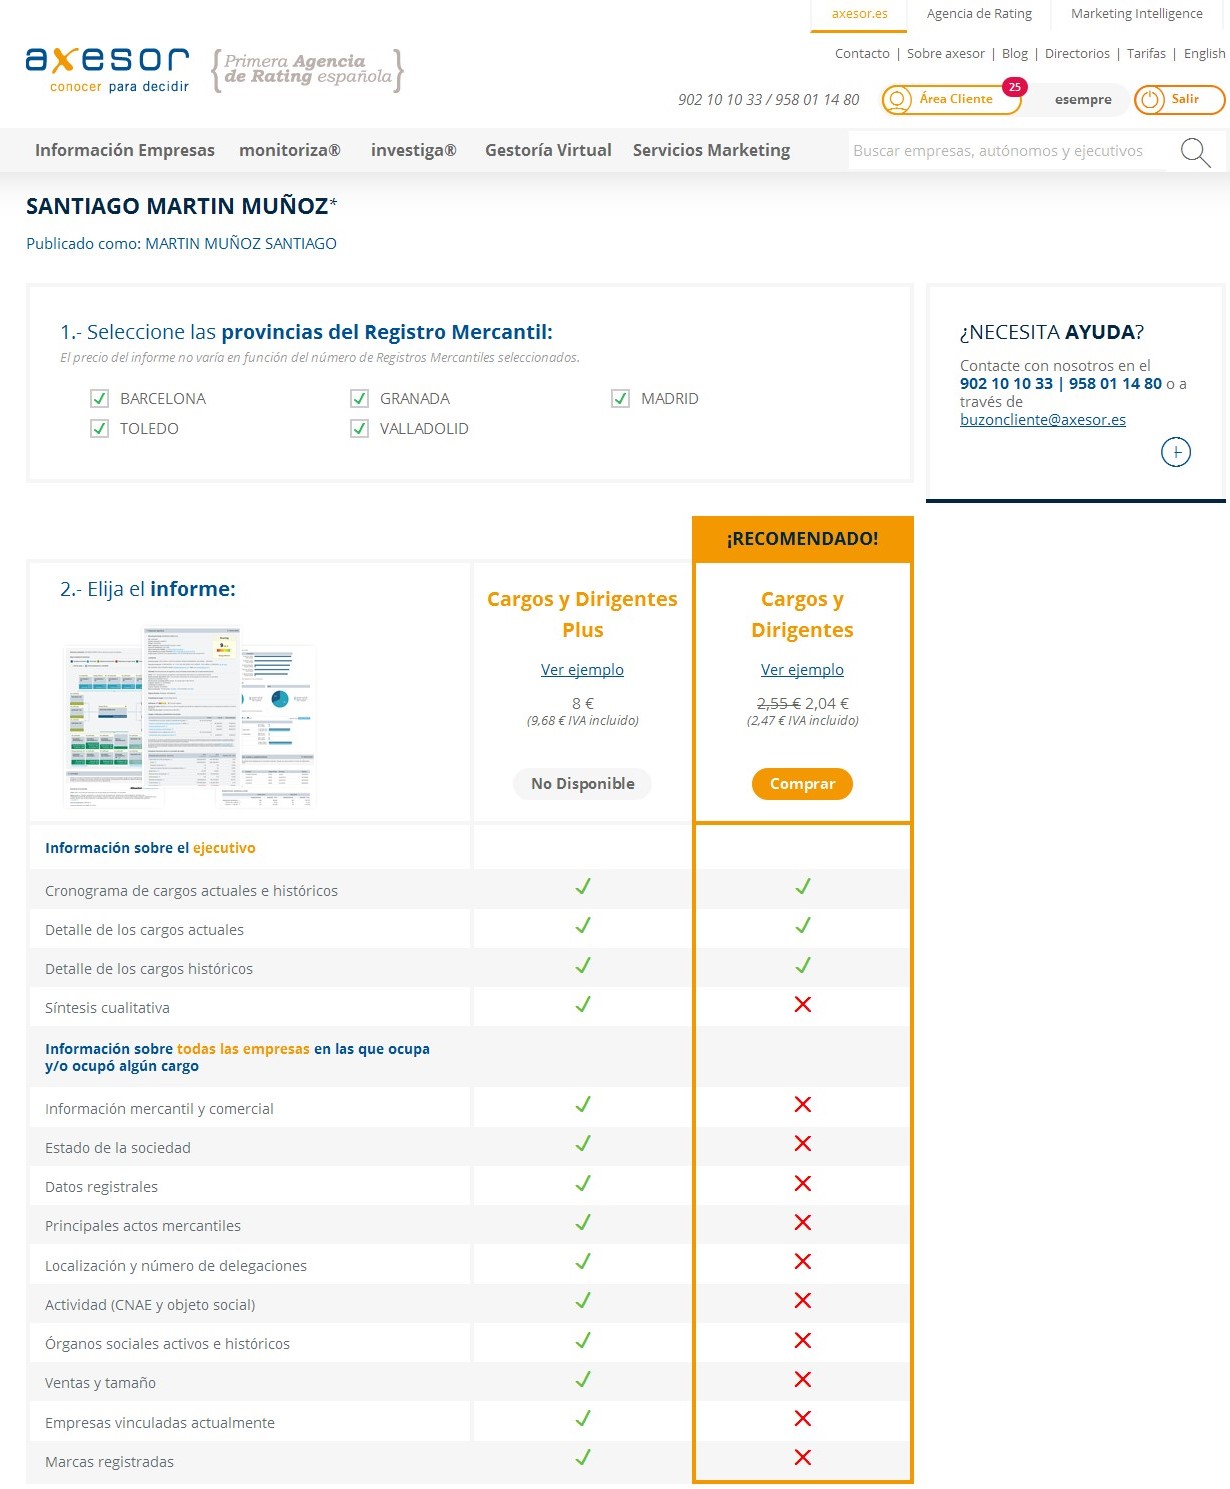Viewport: 1230px width, 1489px height.
Task: Click the red cross for Marcas registradas
Action: click(802, 1457)
